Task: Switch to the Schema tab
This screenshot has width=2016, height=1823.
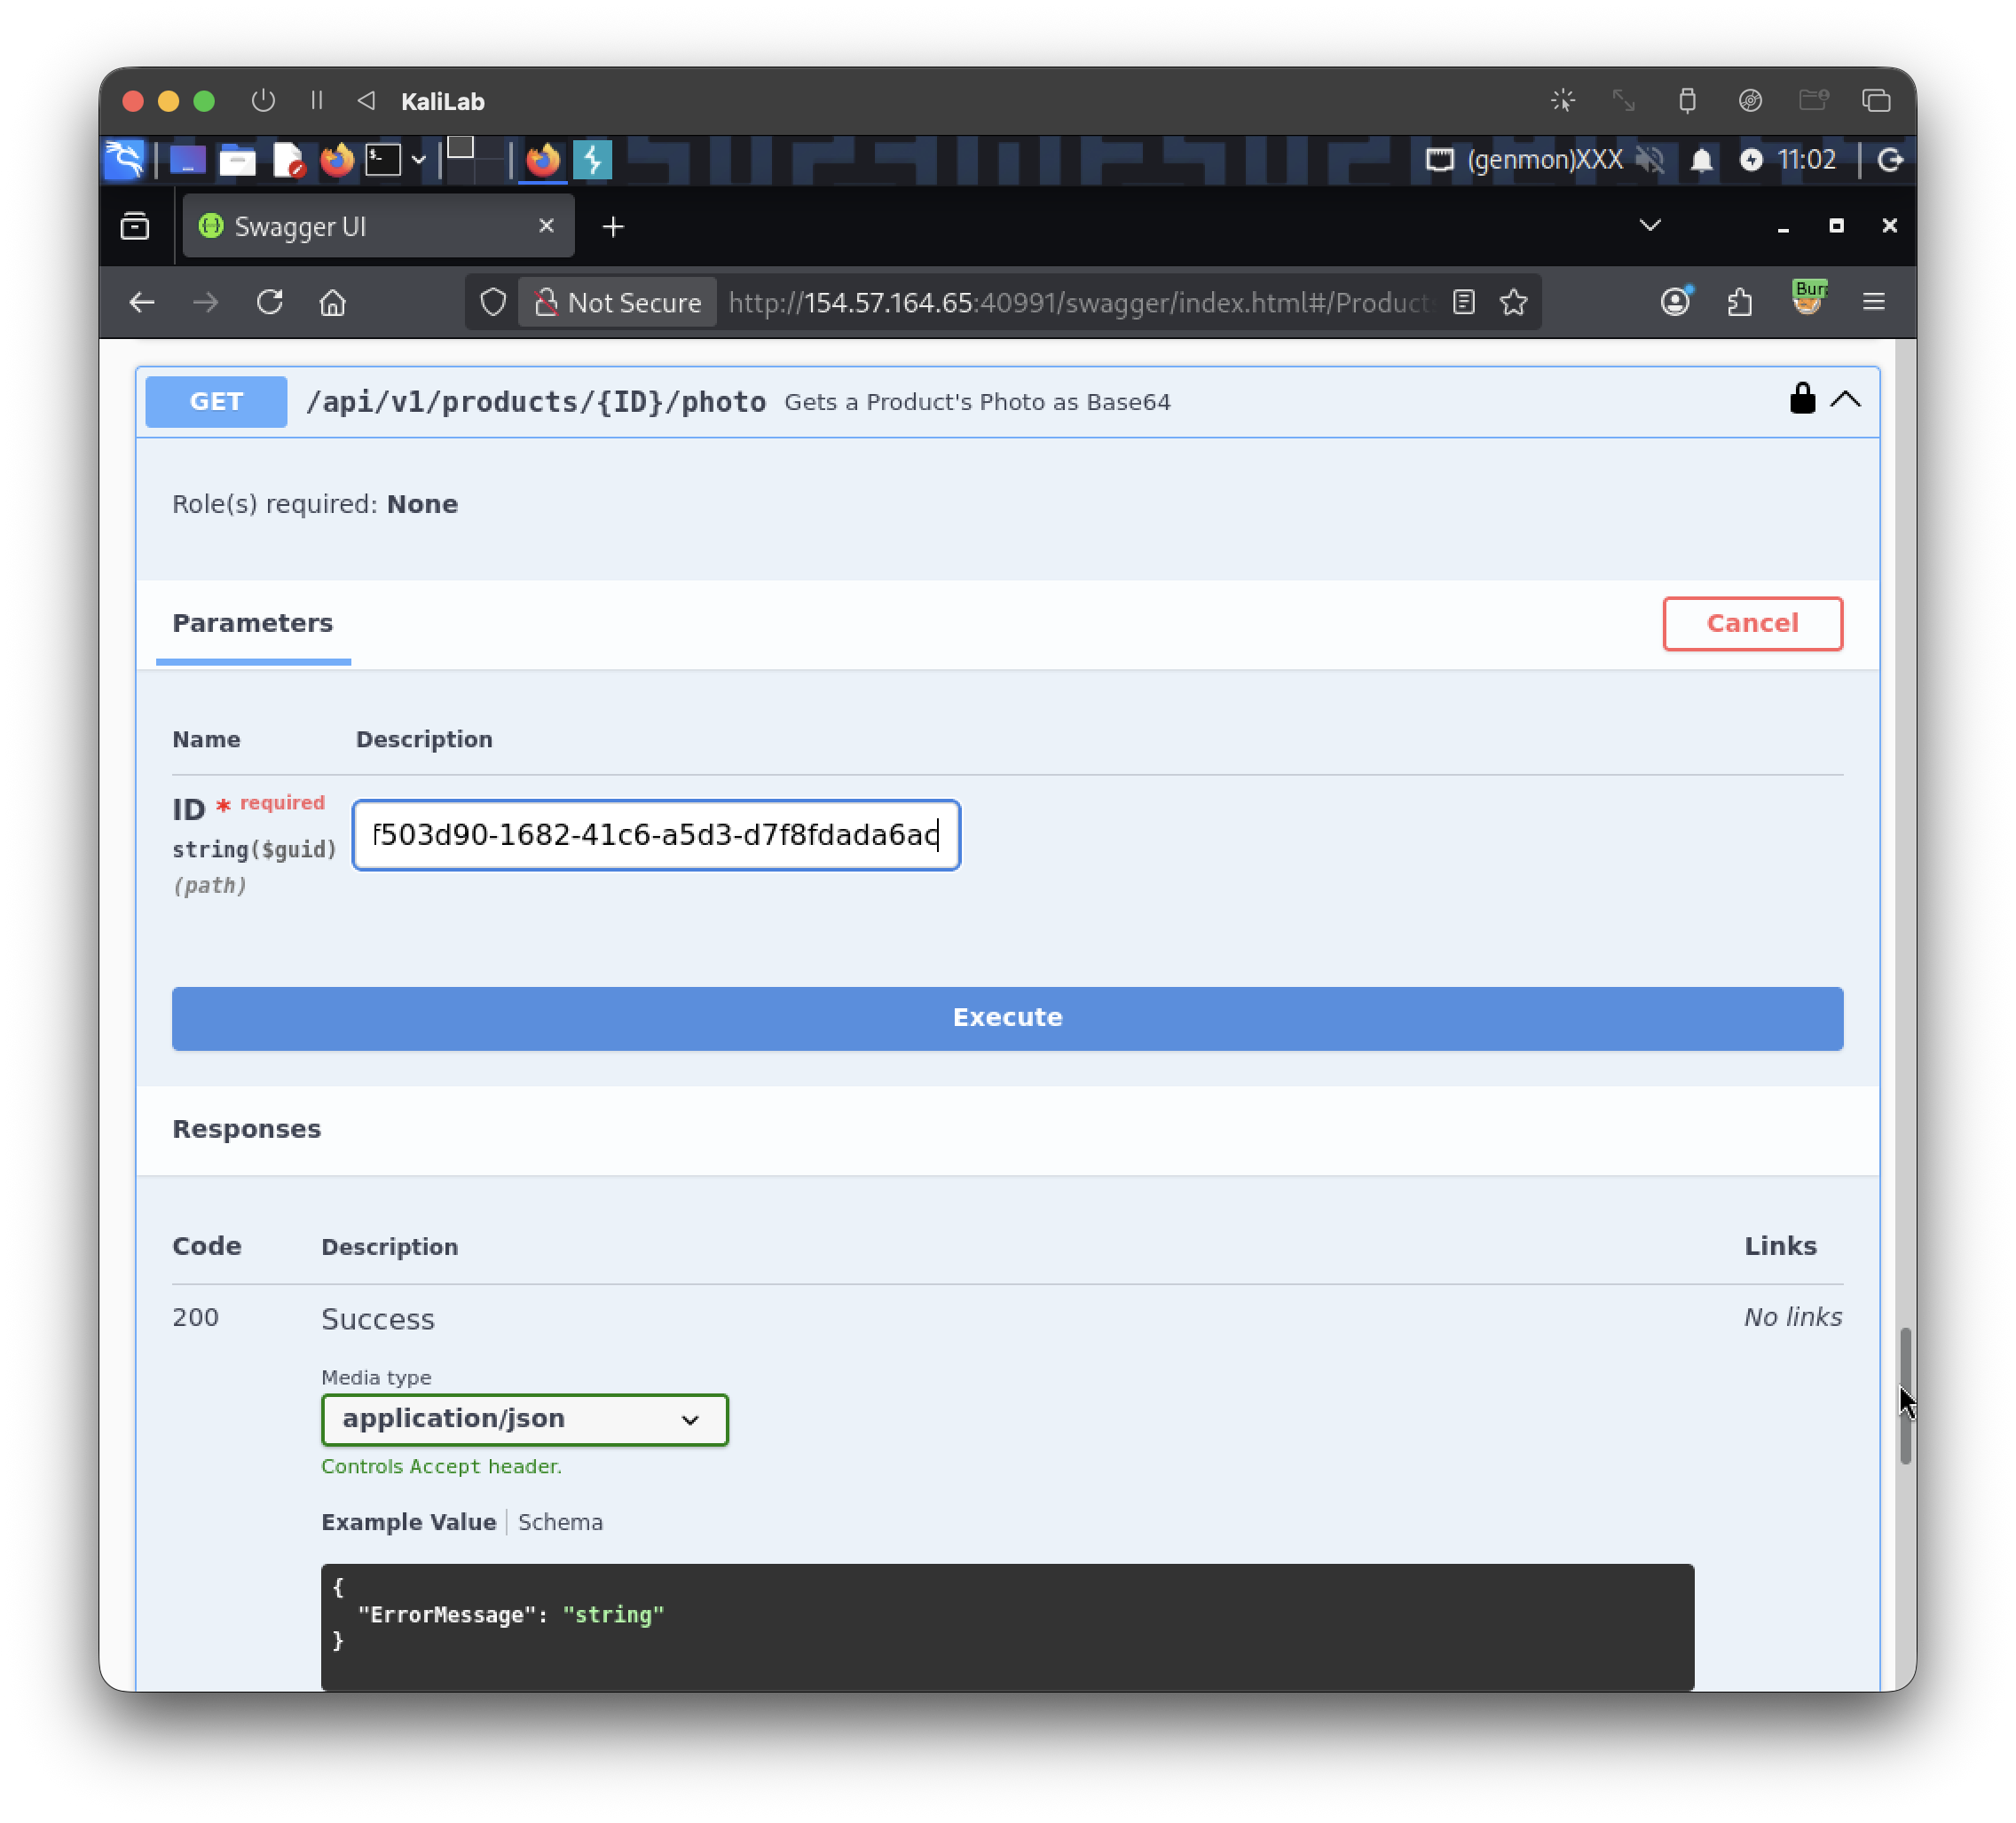Action: click(560, 1522)
